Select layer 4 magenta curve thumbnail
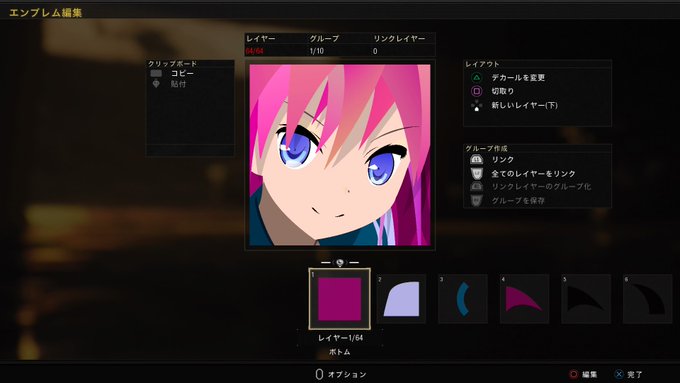This screenshot has width=680, height=383. 524,299
